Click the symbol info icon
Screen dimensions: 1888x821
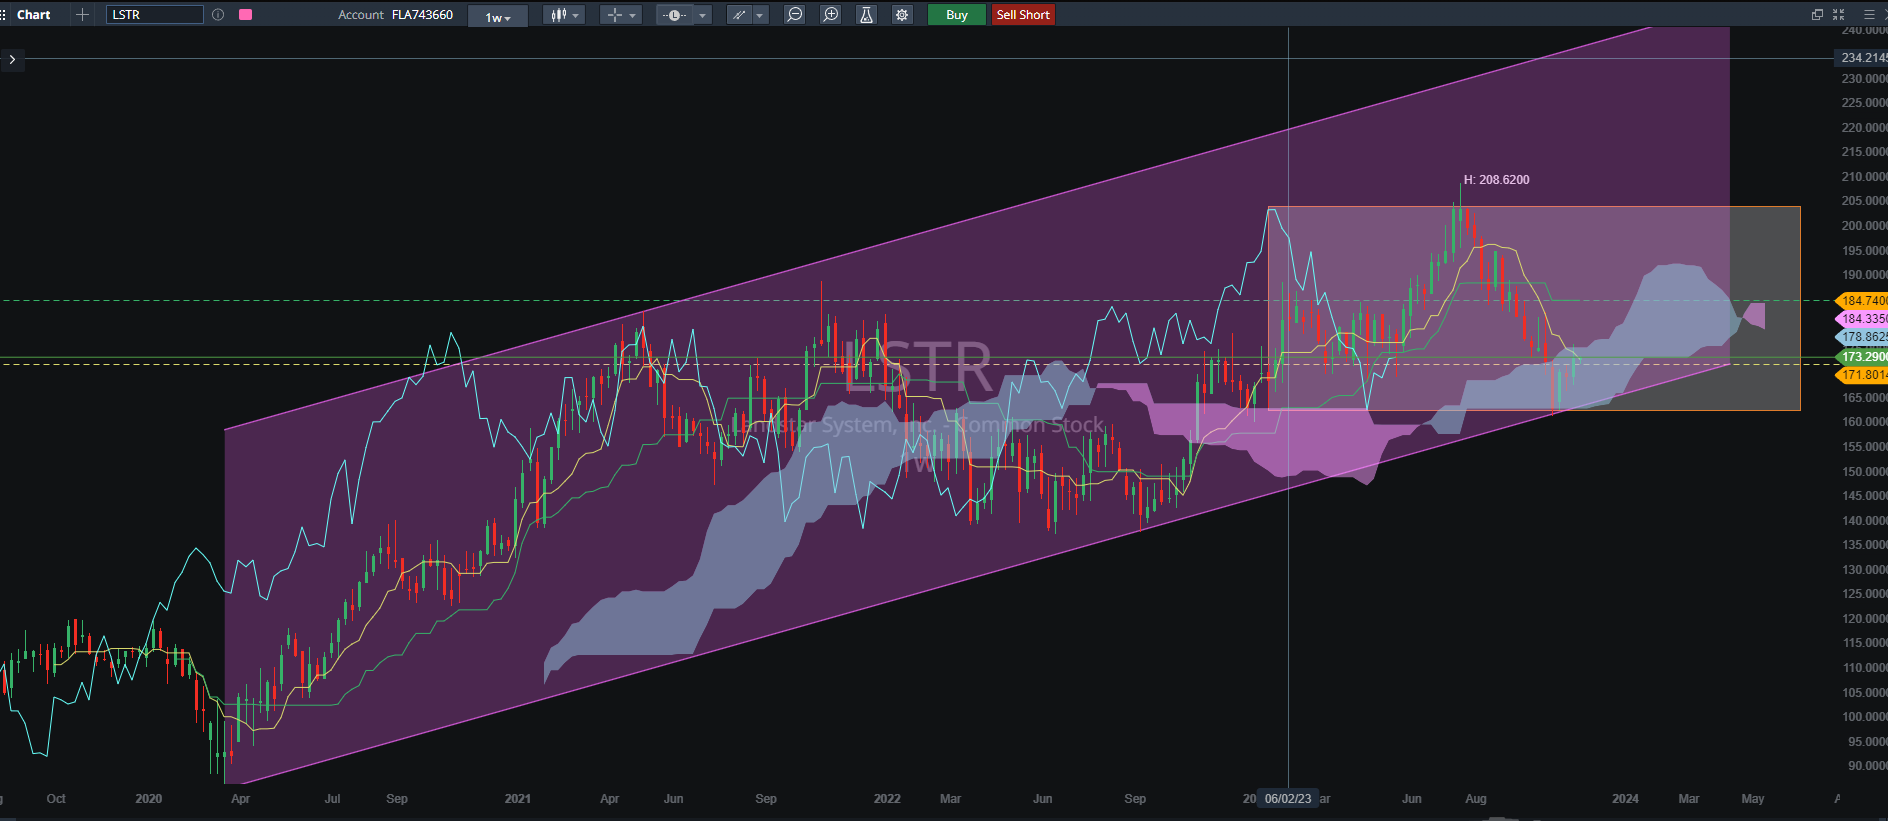click(x=218, y=15)
